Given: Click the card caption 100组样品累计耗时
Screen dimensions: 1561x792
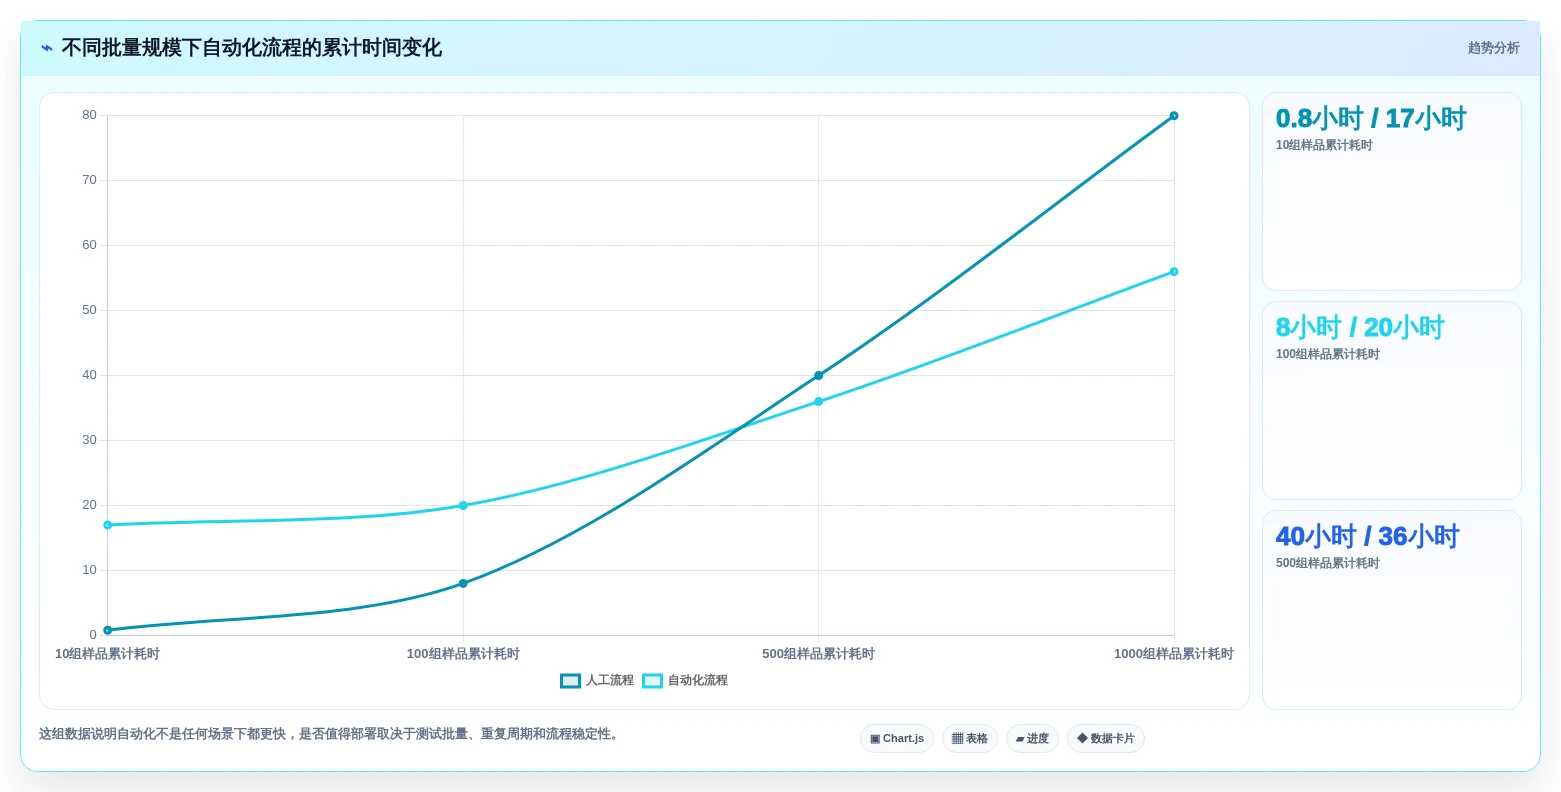Looking at the screenshot, I should click(1327, 355).
